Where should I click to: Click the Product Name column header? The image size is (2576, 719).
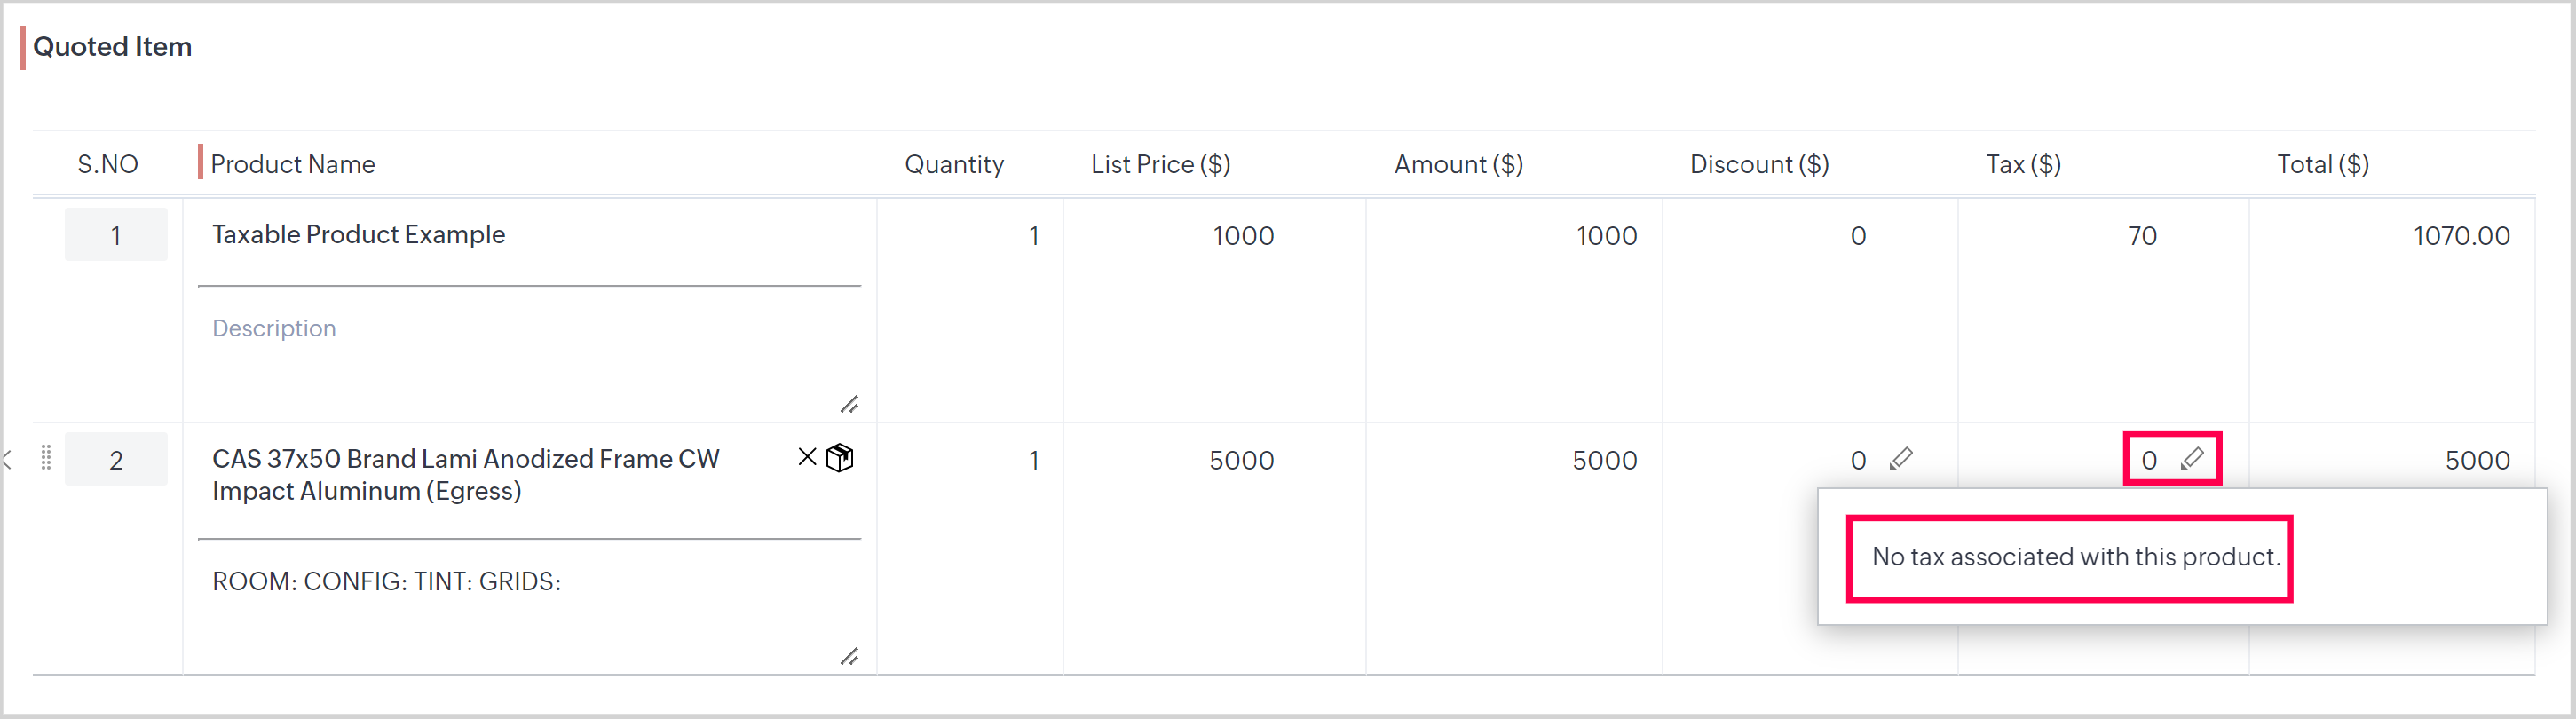(x=293, y=164)
